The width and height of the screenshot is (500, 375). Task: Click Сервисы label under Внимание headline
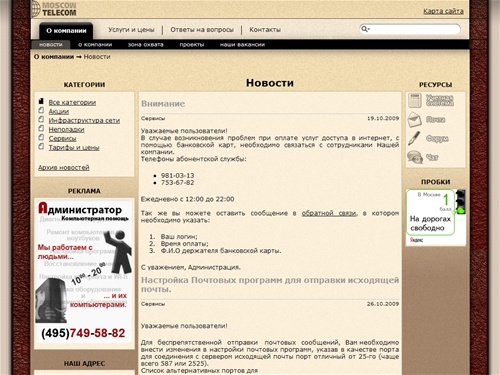point(153,118)
